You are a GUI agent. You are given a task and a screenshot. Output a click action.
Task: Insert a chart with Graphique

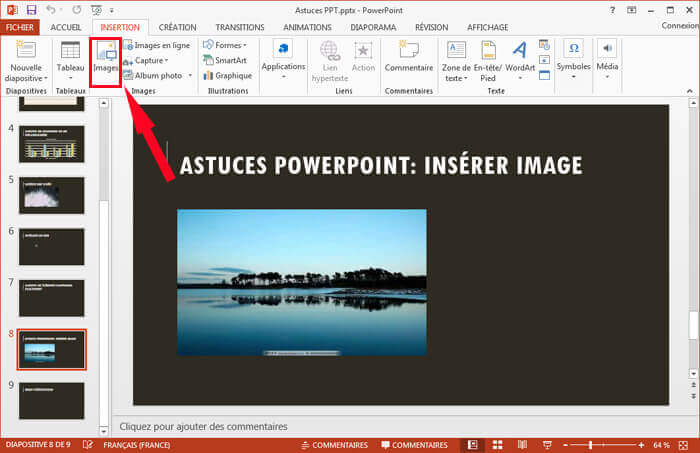coord(227,75)
